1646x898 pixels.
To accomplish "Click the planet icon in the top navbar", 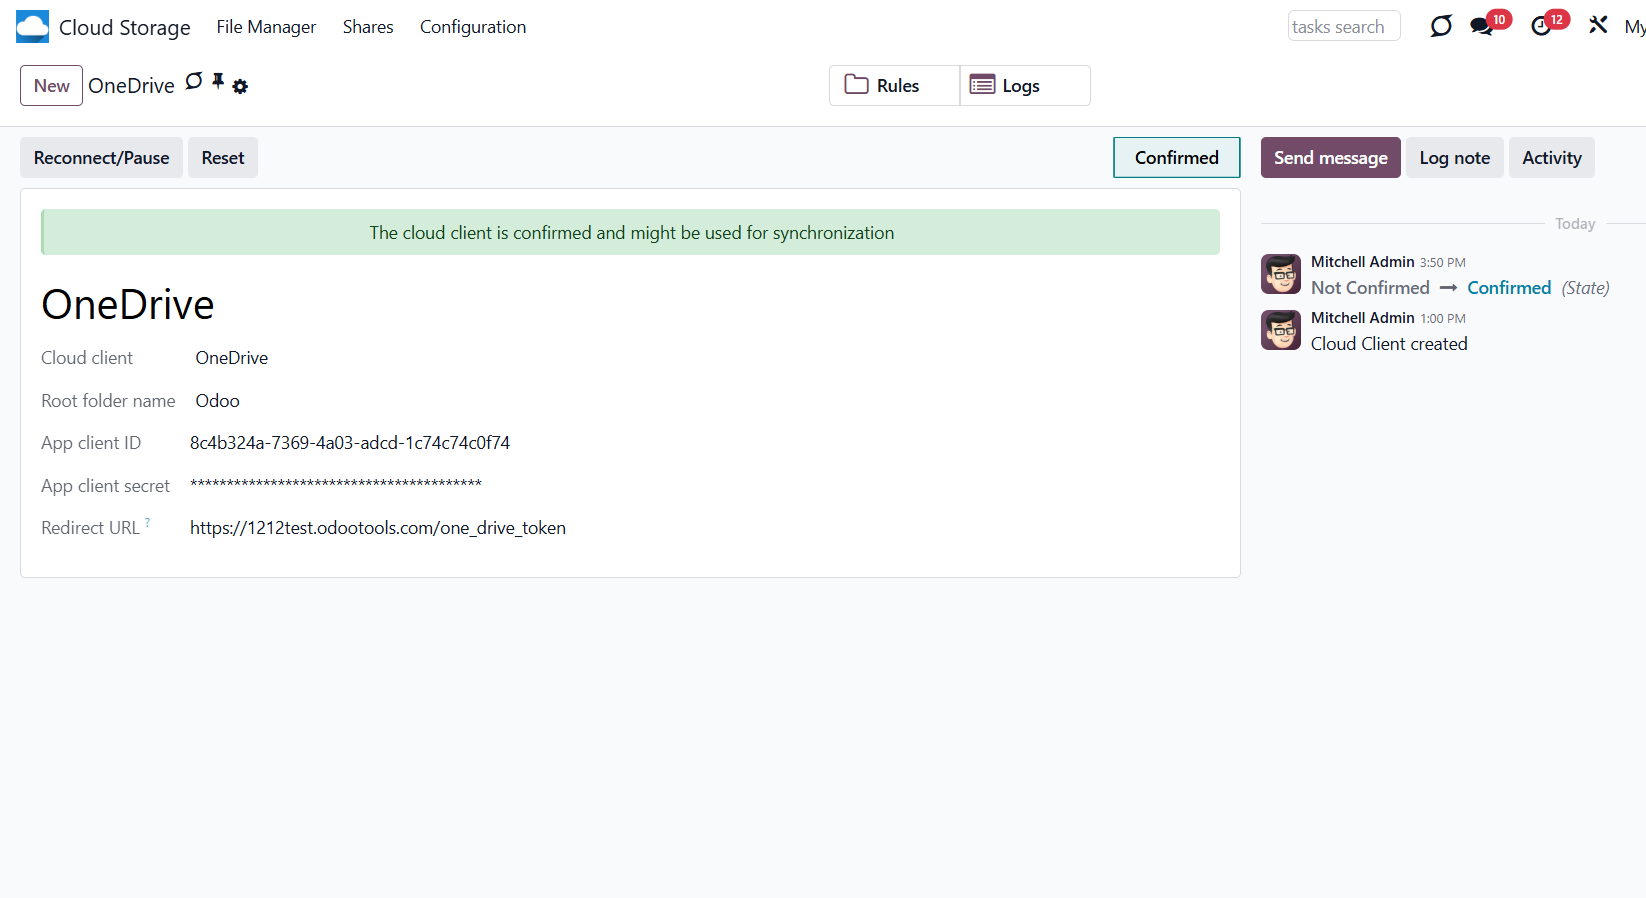I will point(1440,26).
